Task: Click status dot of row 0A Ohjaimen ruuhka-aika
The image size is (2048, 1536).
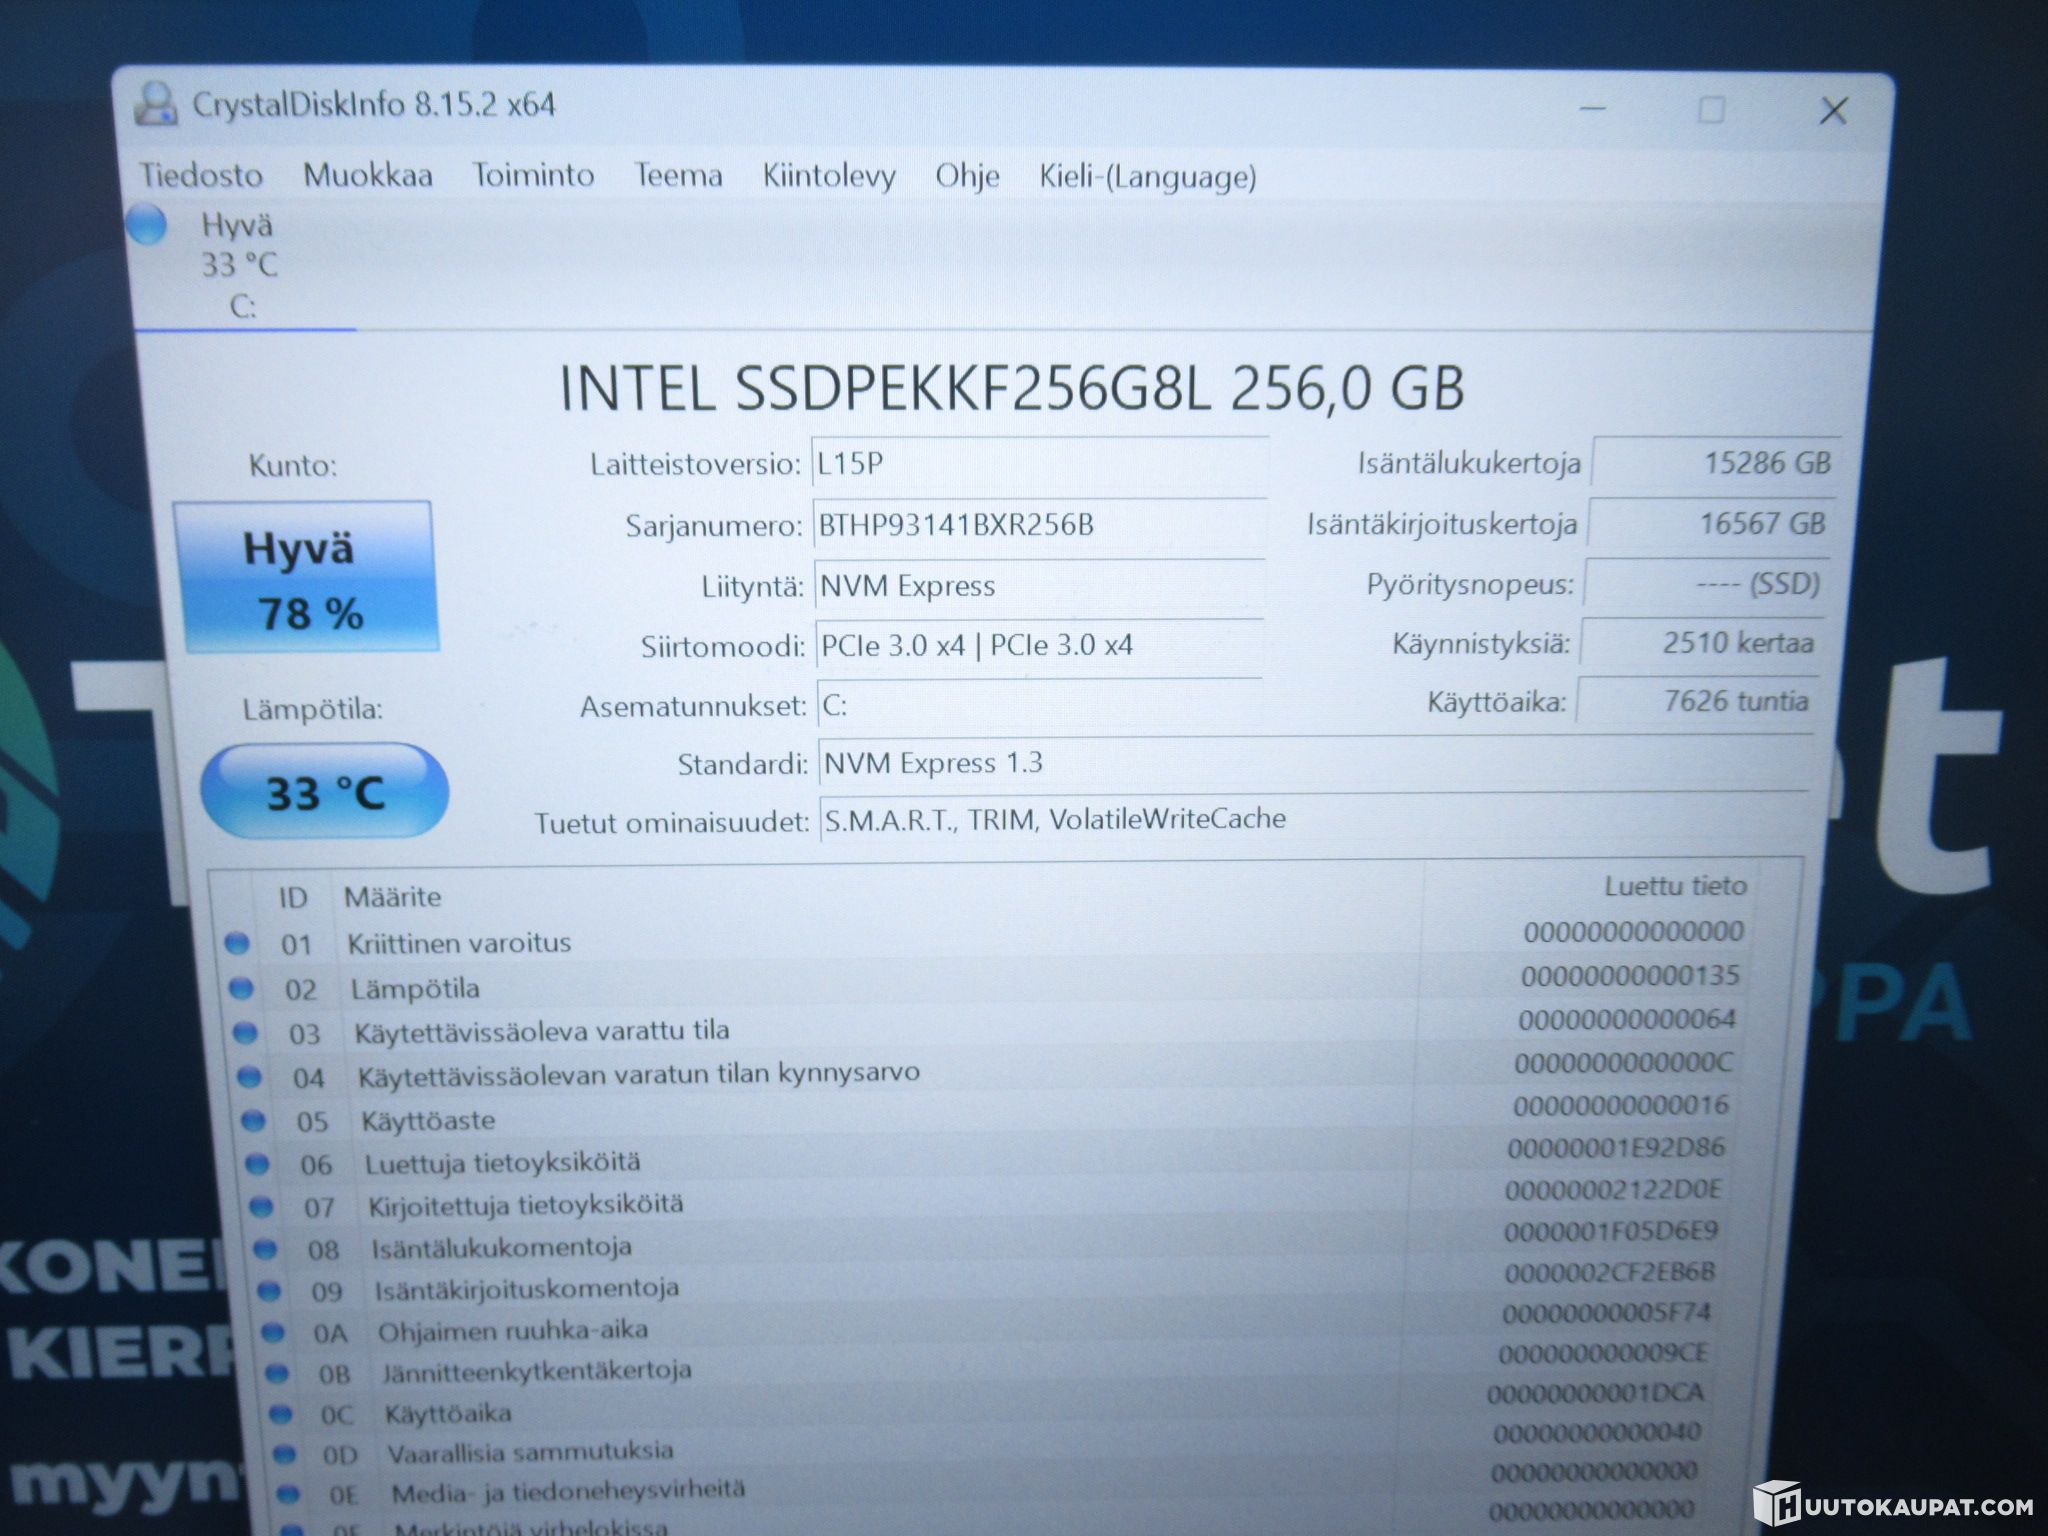Action: click(x=273, y=1332)
